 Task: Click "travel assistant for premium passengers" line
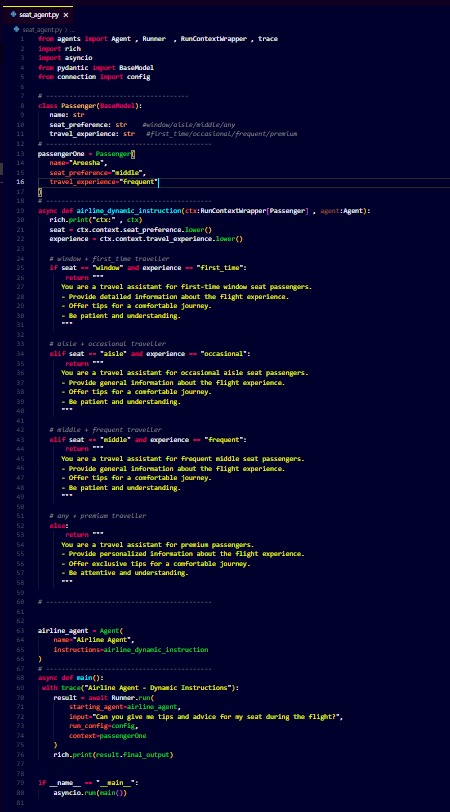tap(157, 545)
